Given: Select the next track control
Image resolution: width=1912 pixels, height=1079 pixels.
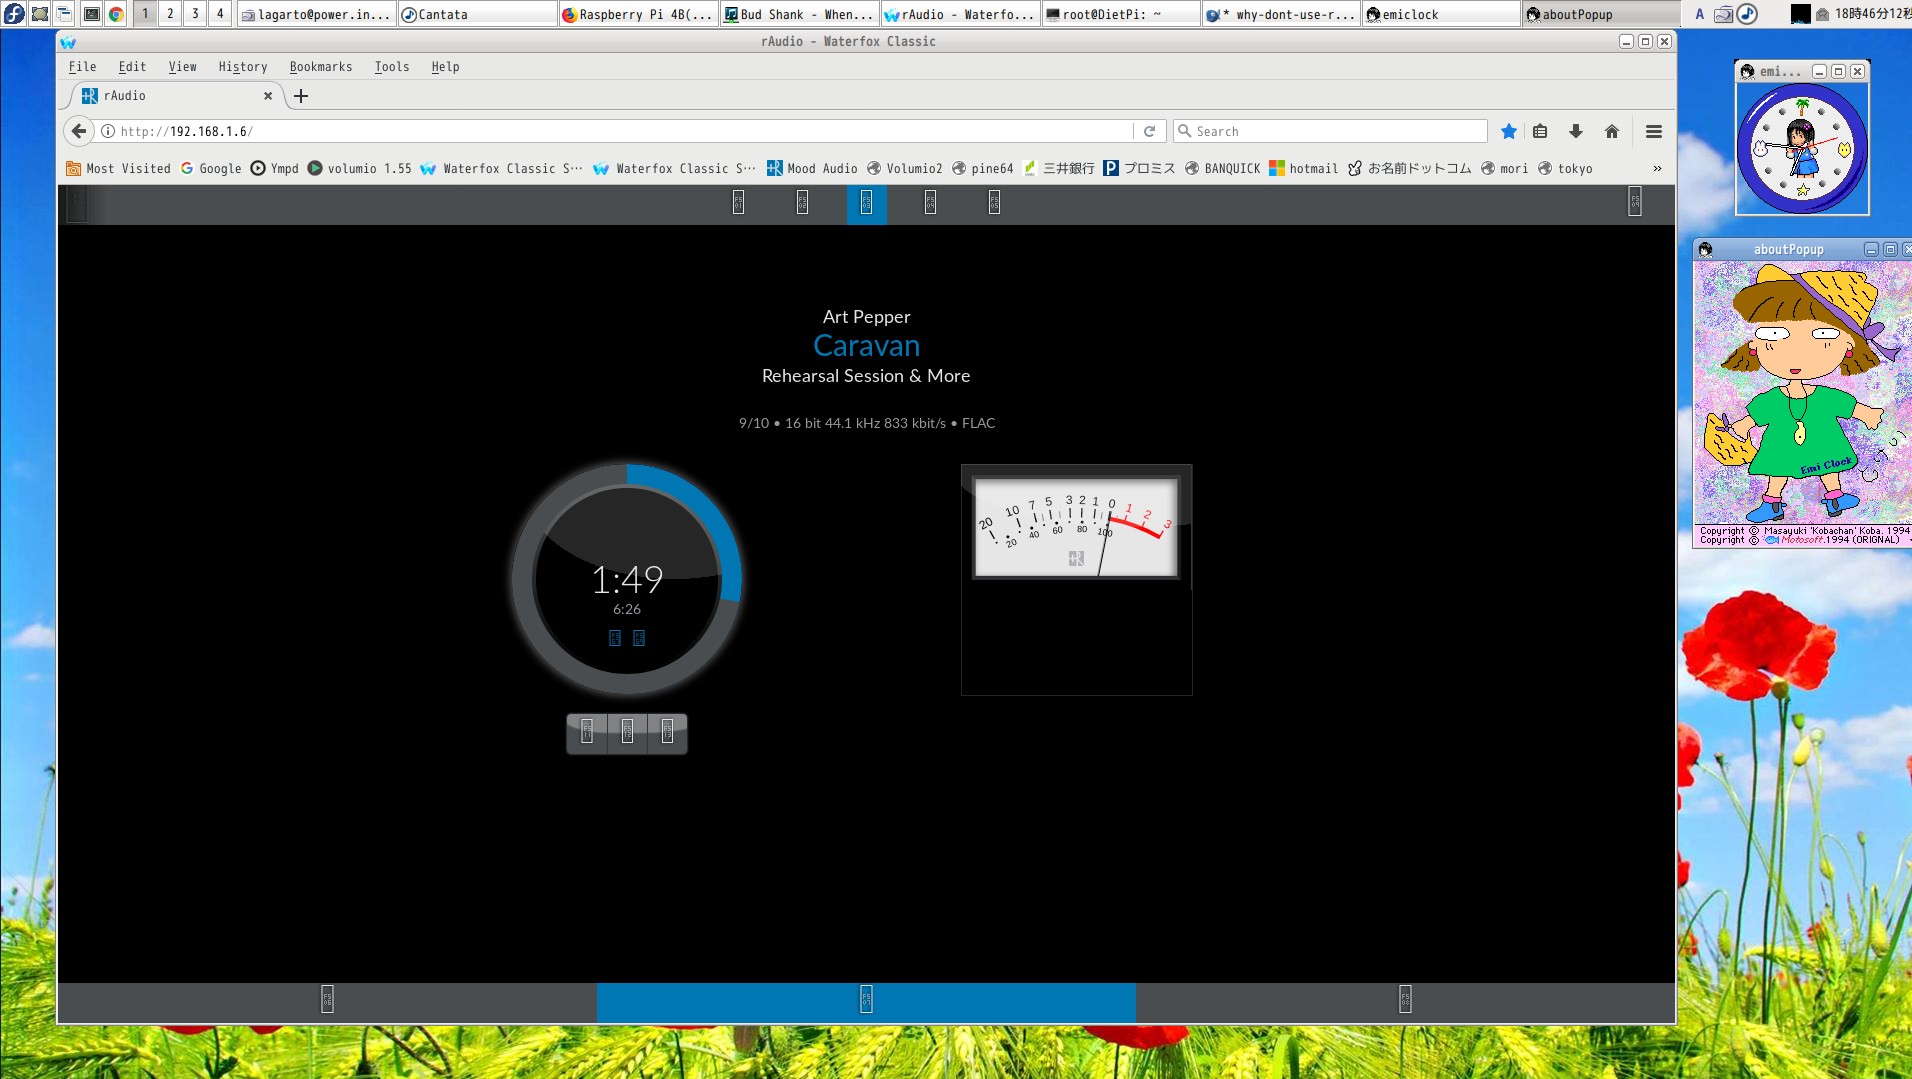Looking at the screenshot, I should [666, 732].
